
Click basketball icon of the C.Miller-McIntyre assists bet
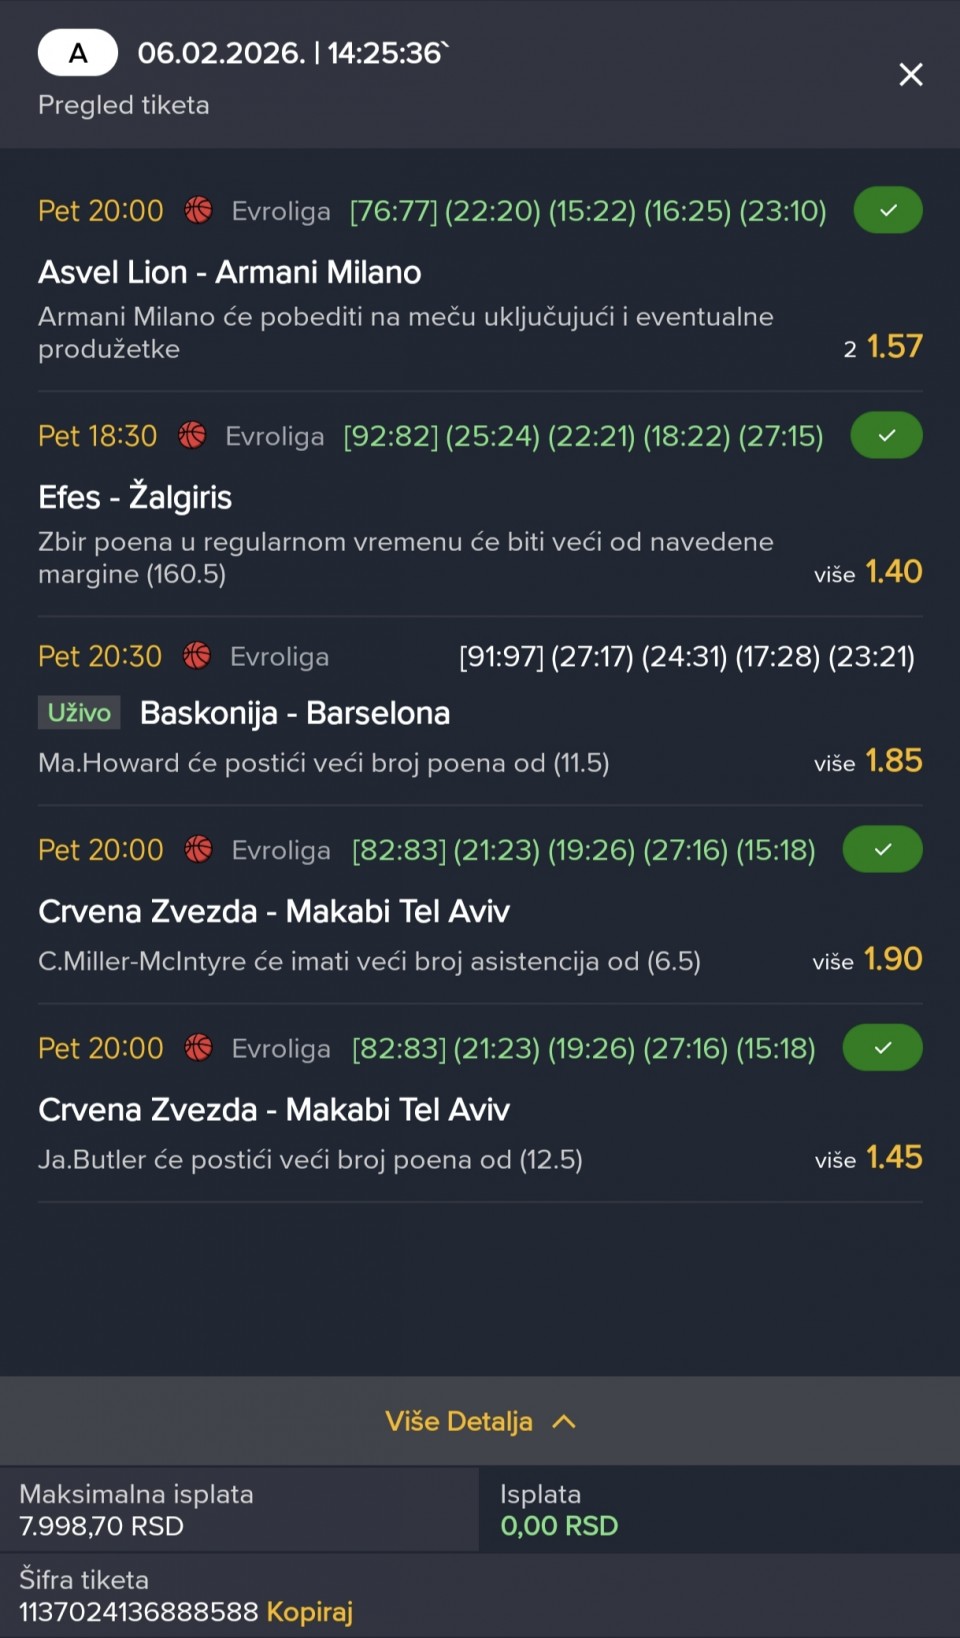(198, 850)
